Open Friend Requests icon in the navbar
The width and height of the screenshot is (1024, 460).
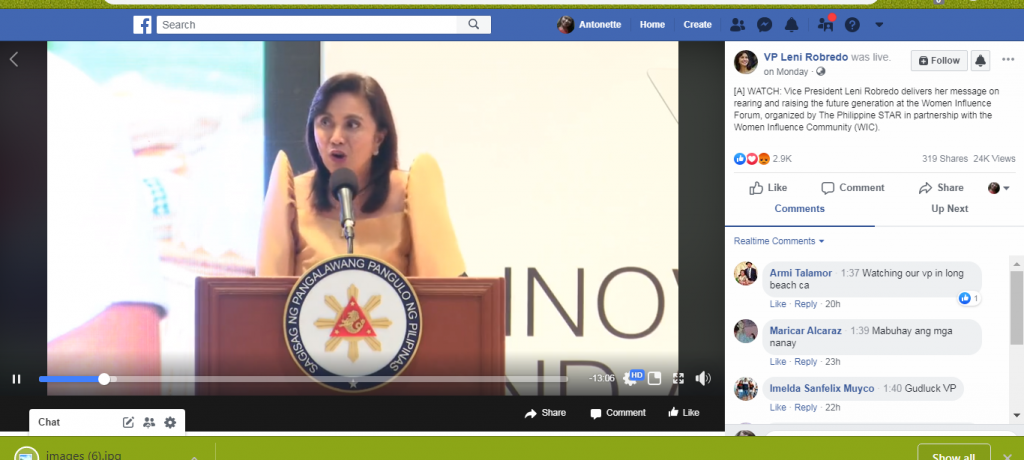coord(738,24)
